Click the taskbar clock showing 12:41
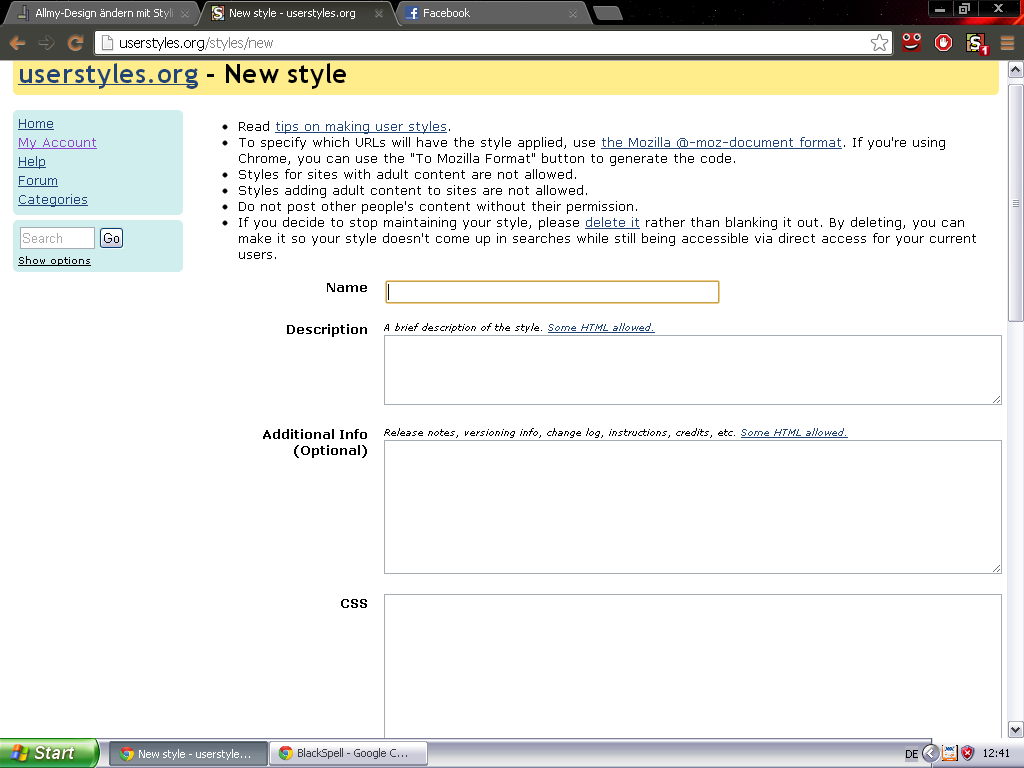The image size is (1024, 768). click(996, 754)
